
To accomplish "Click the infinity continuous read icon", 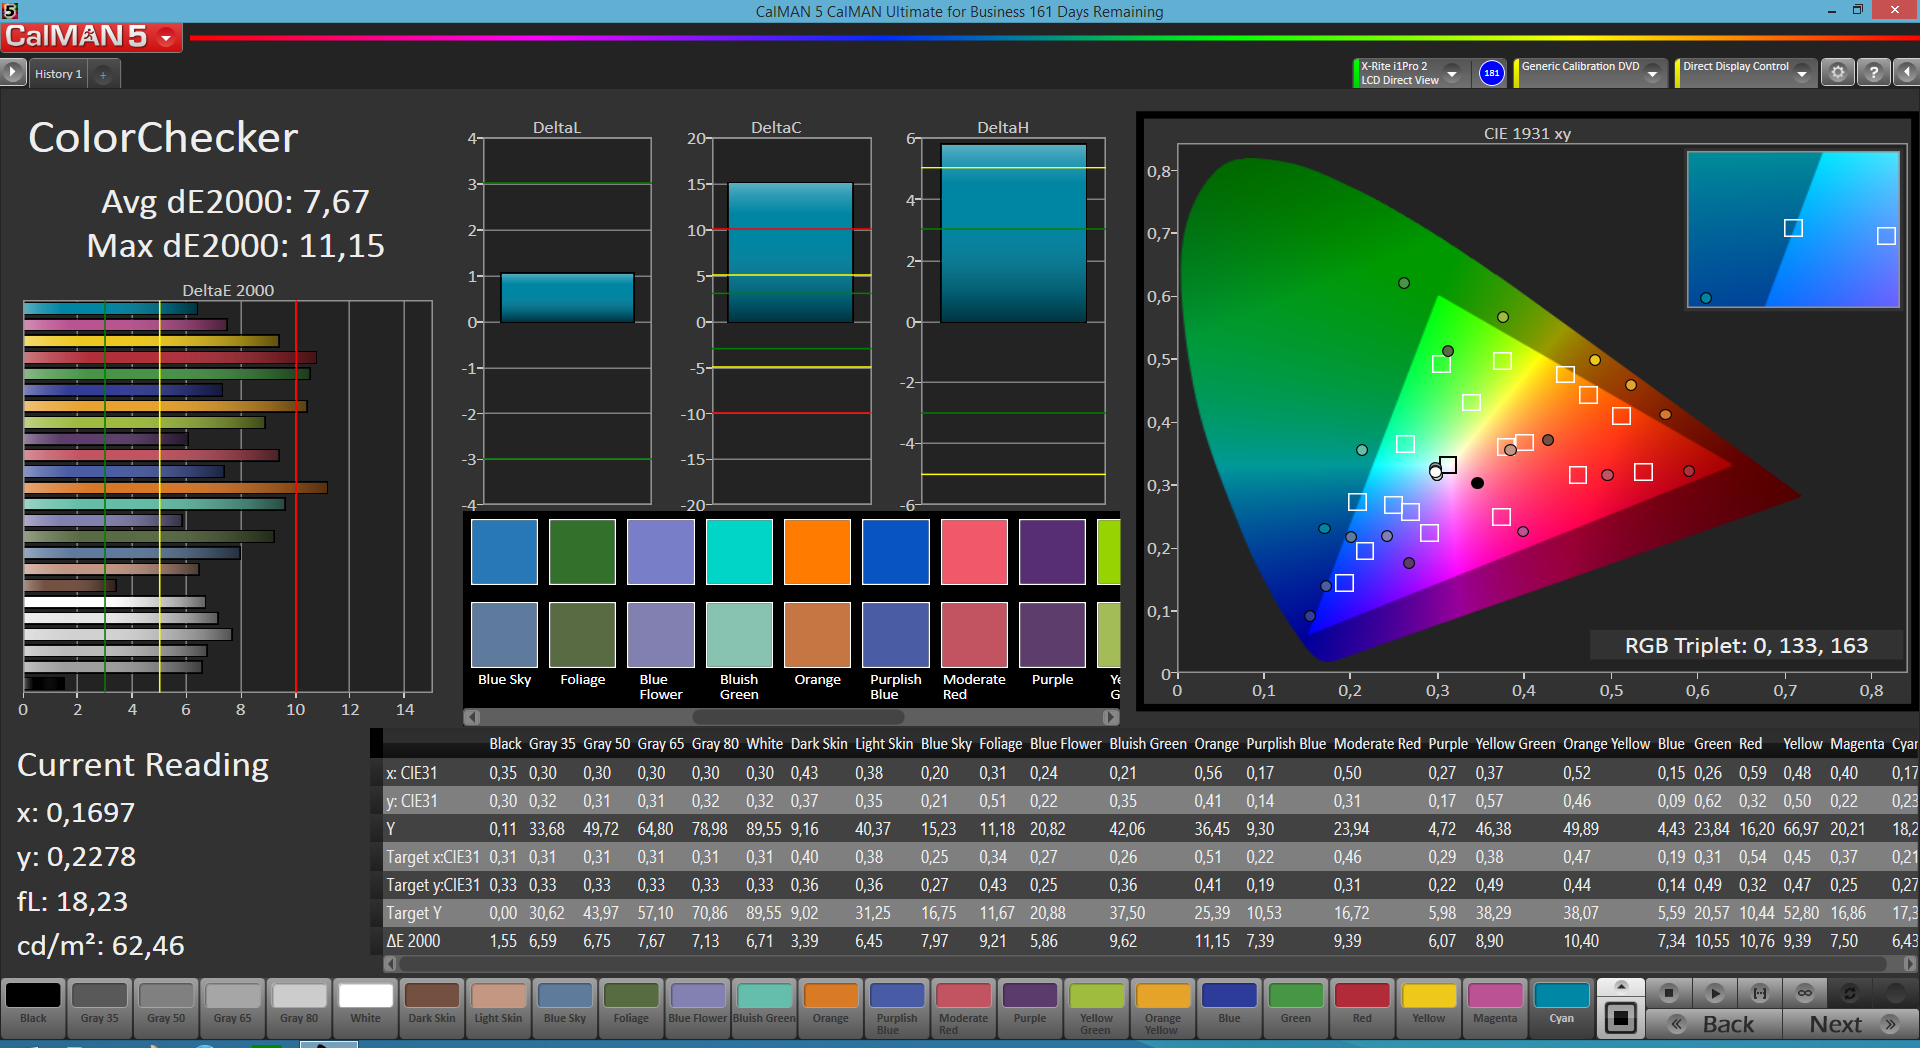I will 1804,993.
